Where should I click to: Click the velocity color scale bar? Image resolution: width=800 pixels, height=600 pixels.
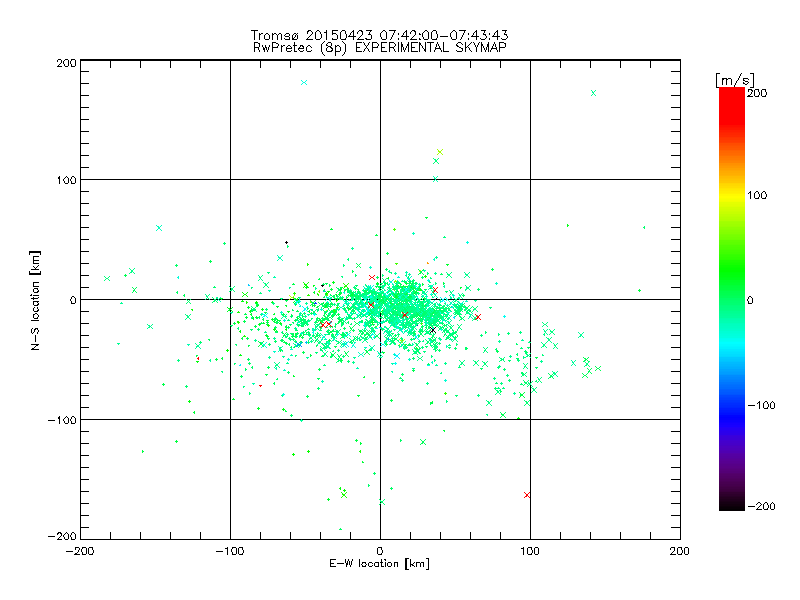click(x=732, y=298)
